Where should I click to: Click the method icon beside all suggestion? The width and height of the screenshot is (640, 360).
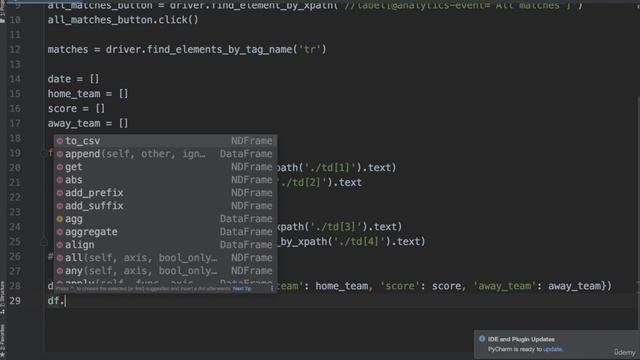tap(60, 258)
